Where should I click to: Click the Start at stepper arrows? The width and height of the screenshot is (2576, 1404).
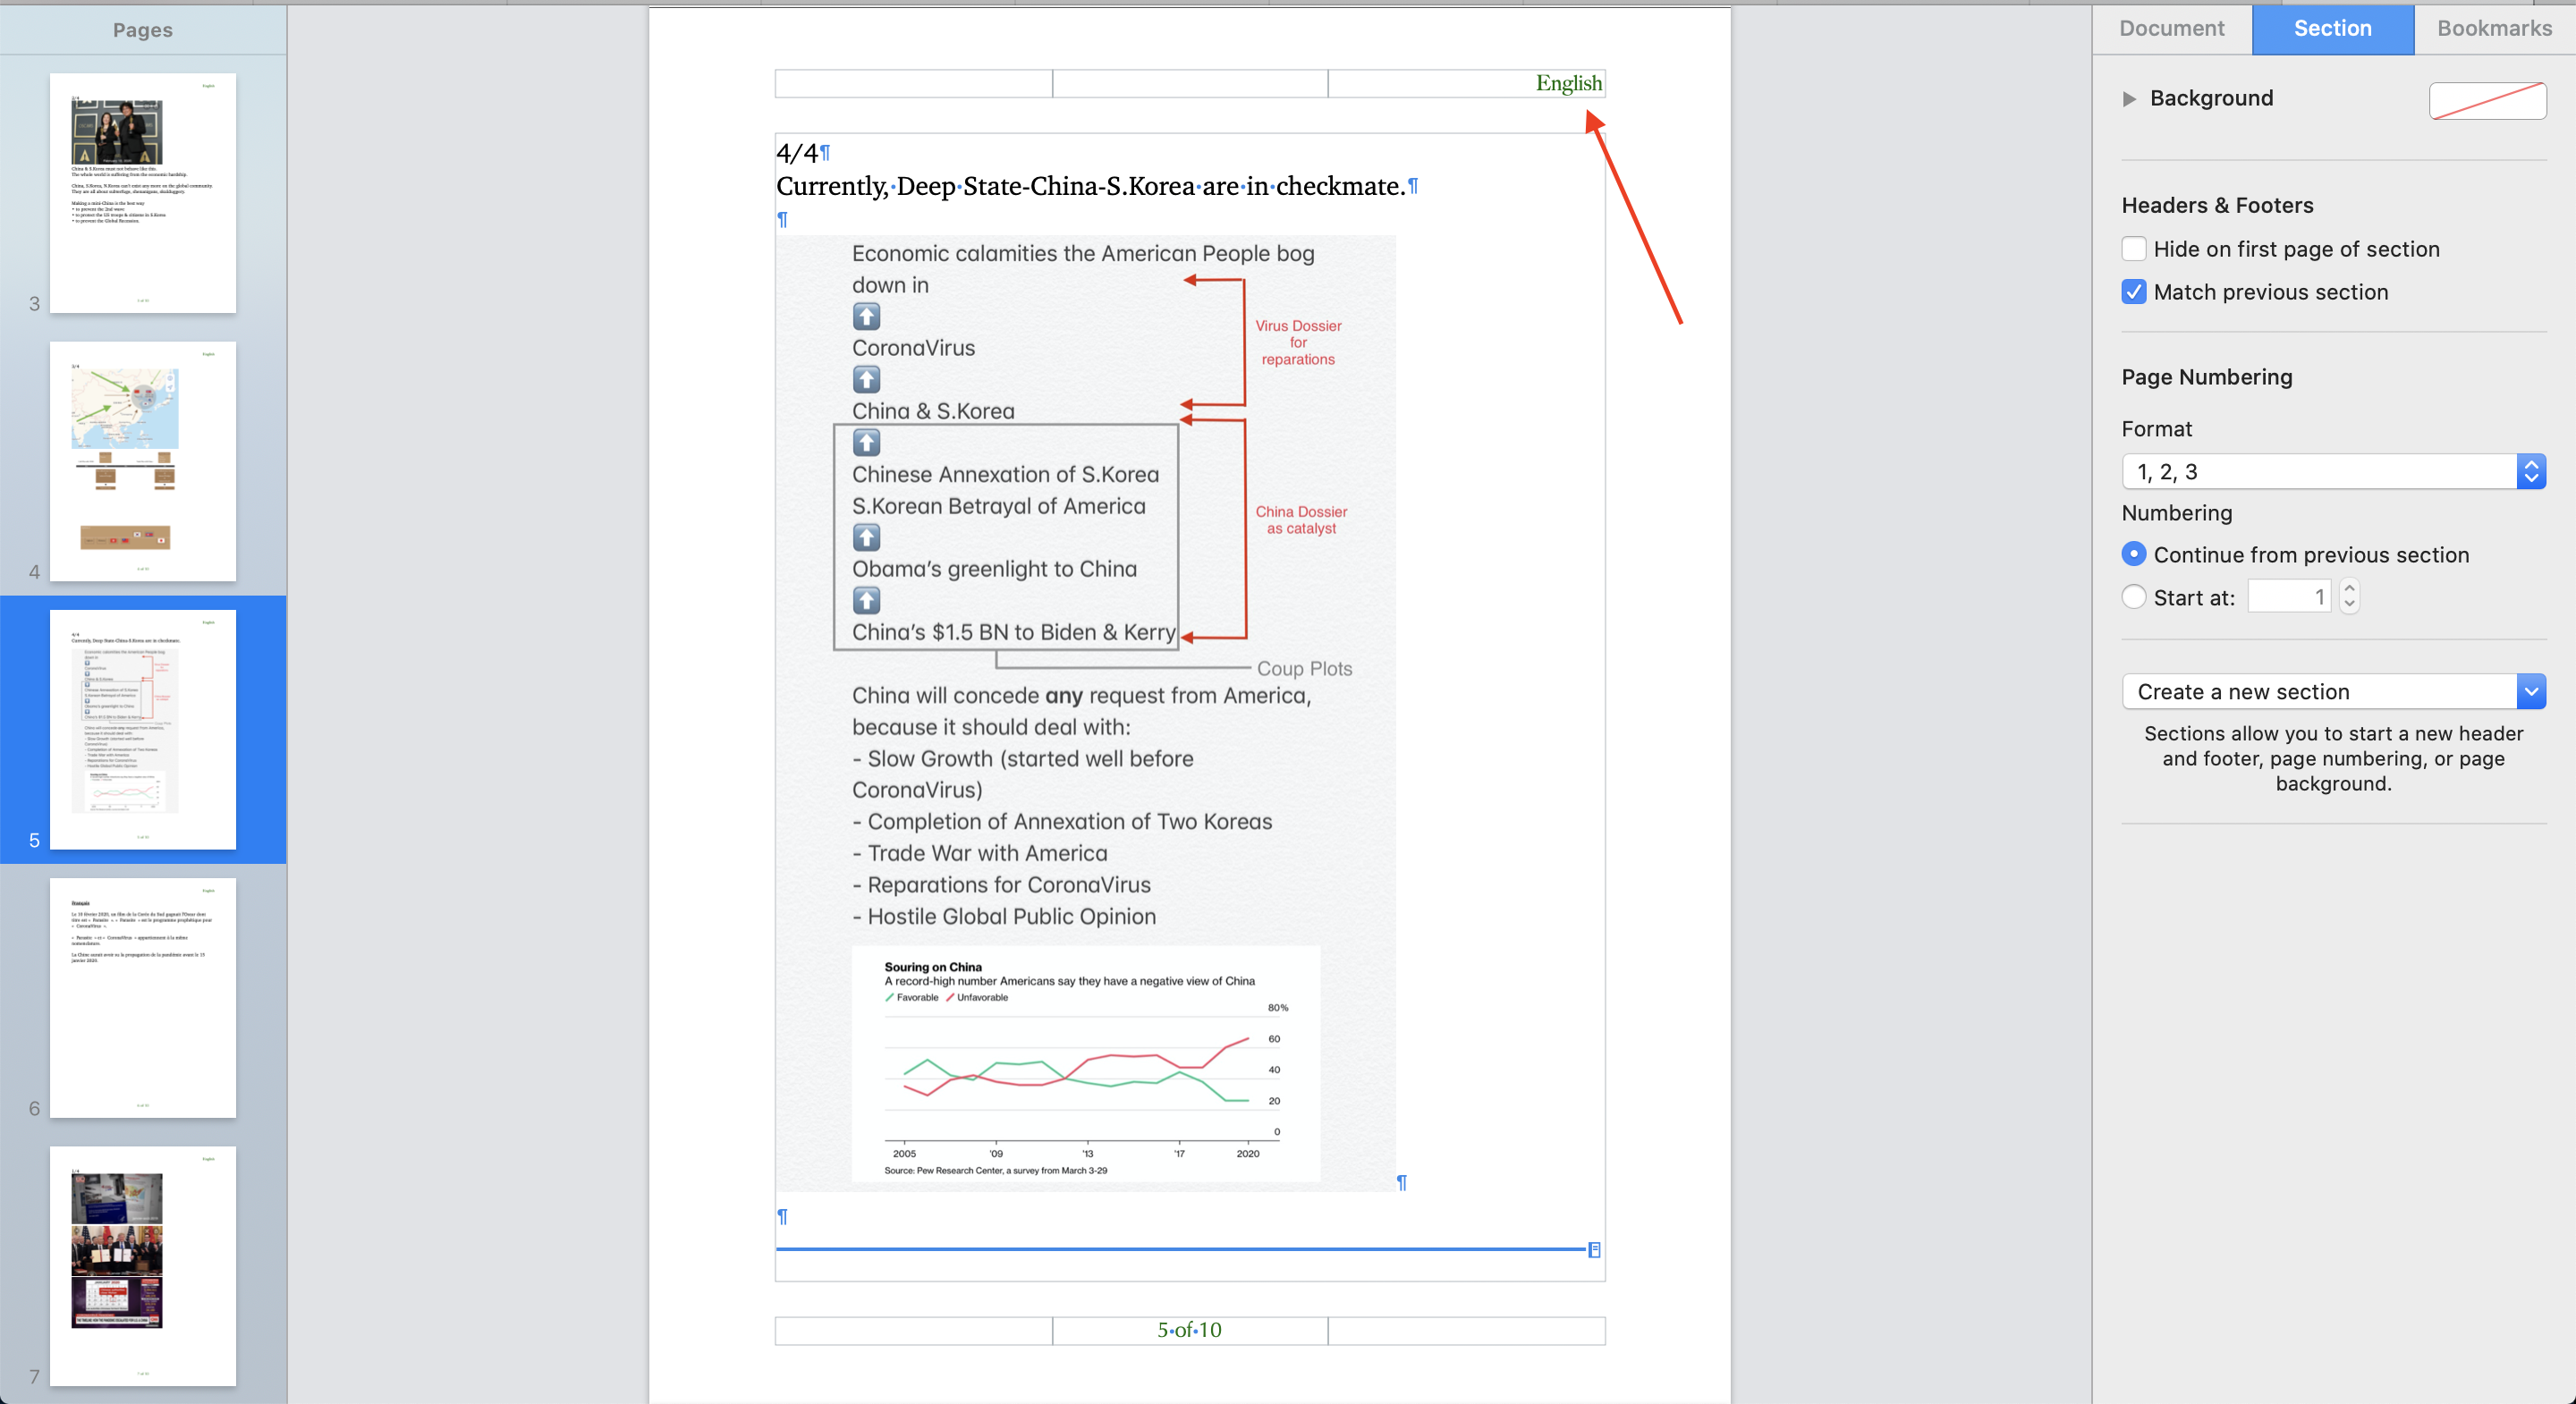[2350, 597]
